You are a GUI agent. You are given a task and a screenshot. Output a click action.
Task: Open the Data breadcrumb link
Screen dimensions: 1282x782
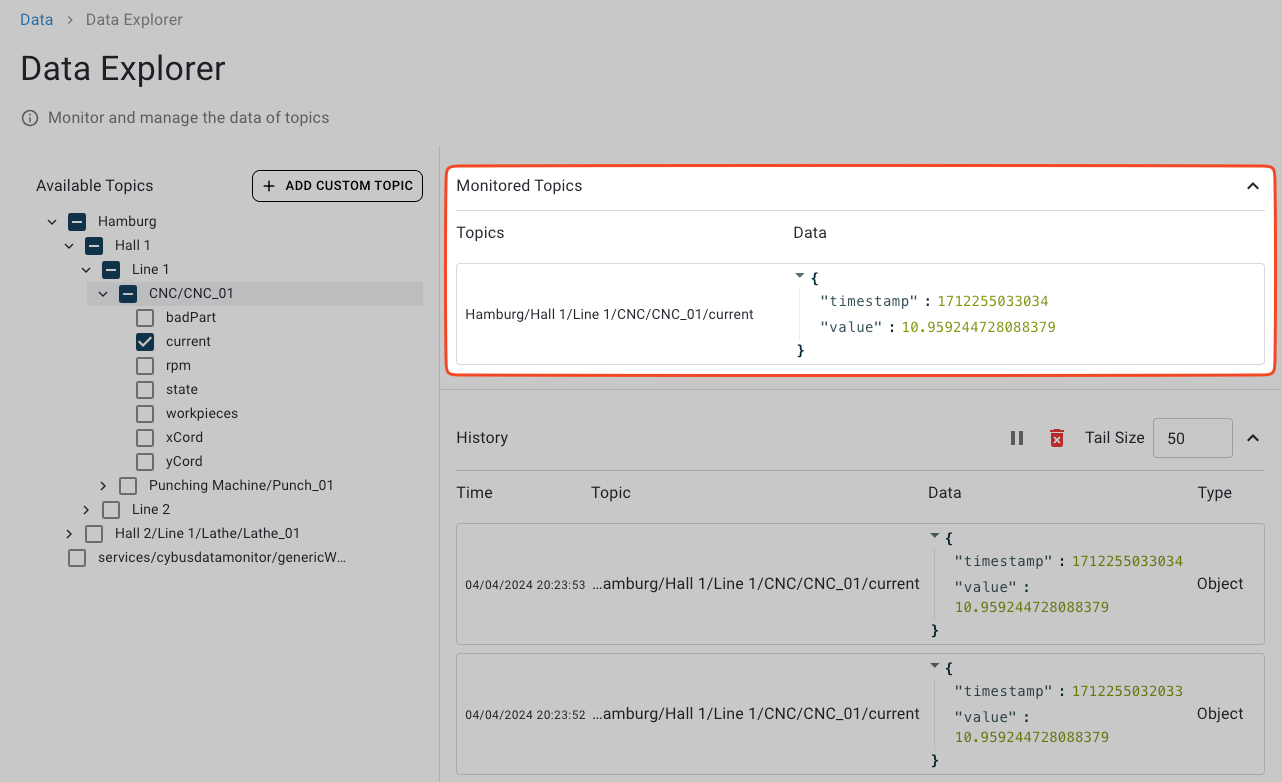click(37, 19)
